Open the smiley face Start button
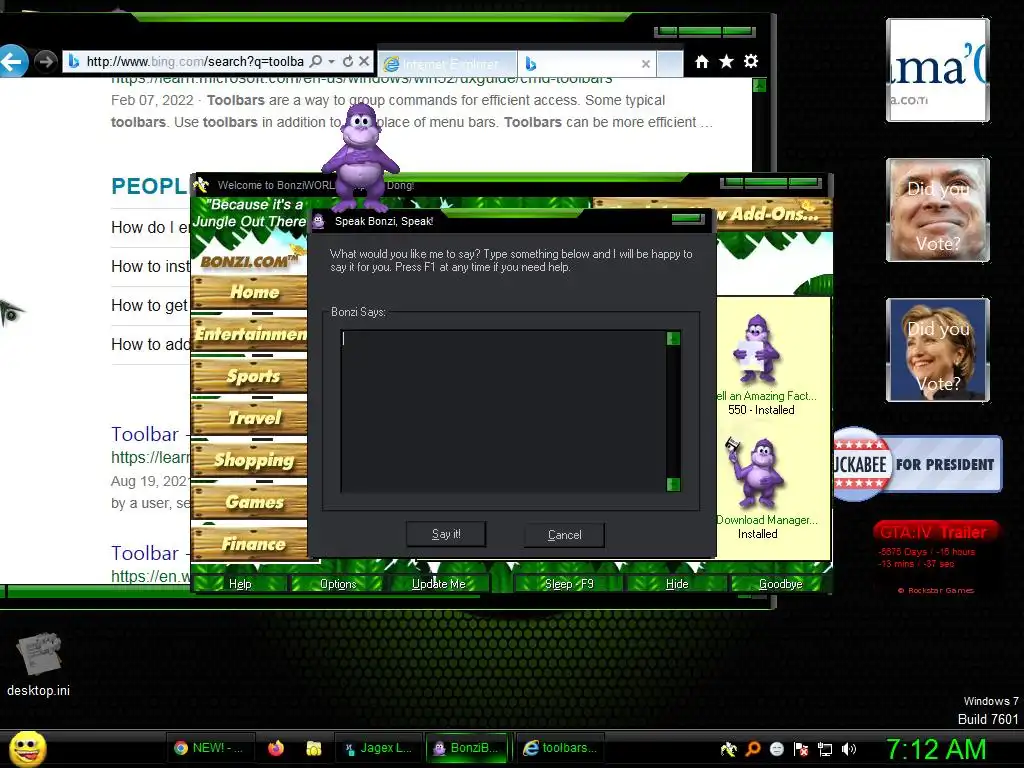The image size is (1024, 768). [x=28, y=748]
